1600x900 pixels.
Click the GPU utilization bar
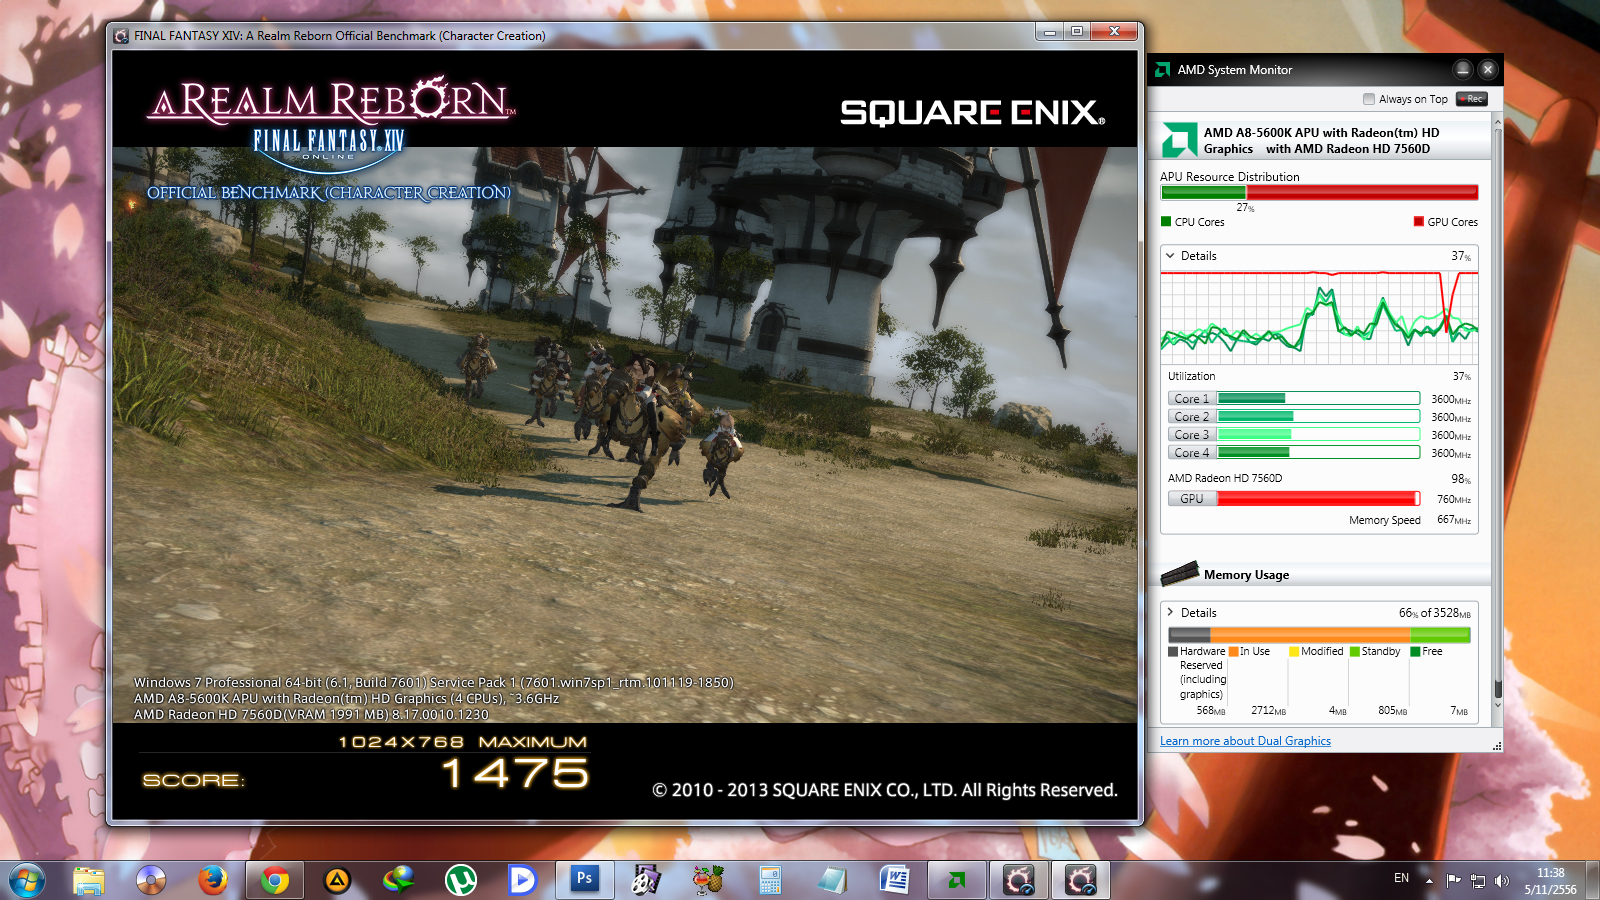(1319, 498)
